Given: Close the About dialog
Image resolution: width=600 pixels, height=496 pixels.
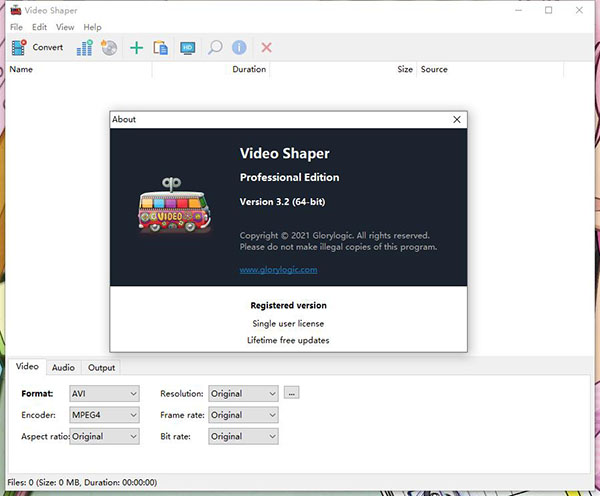Looking at the screenshot, I should click(x=457, y=120).
